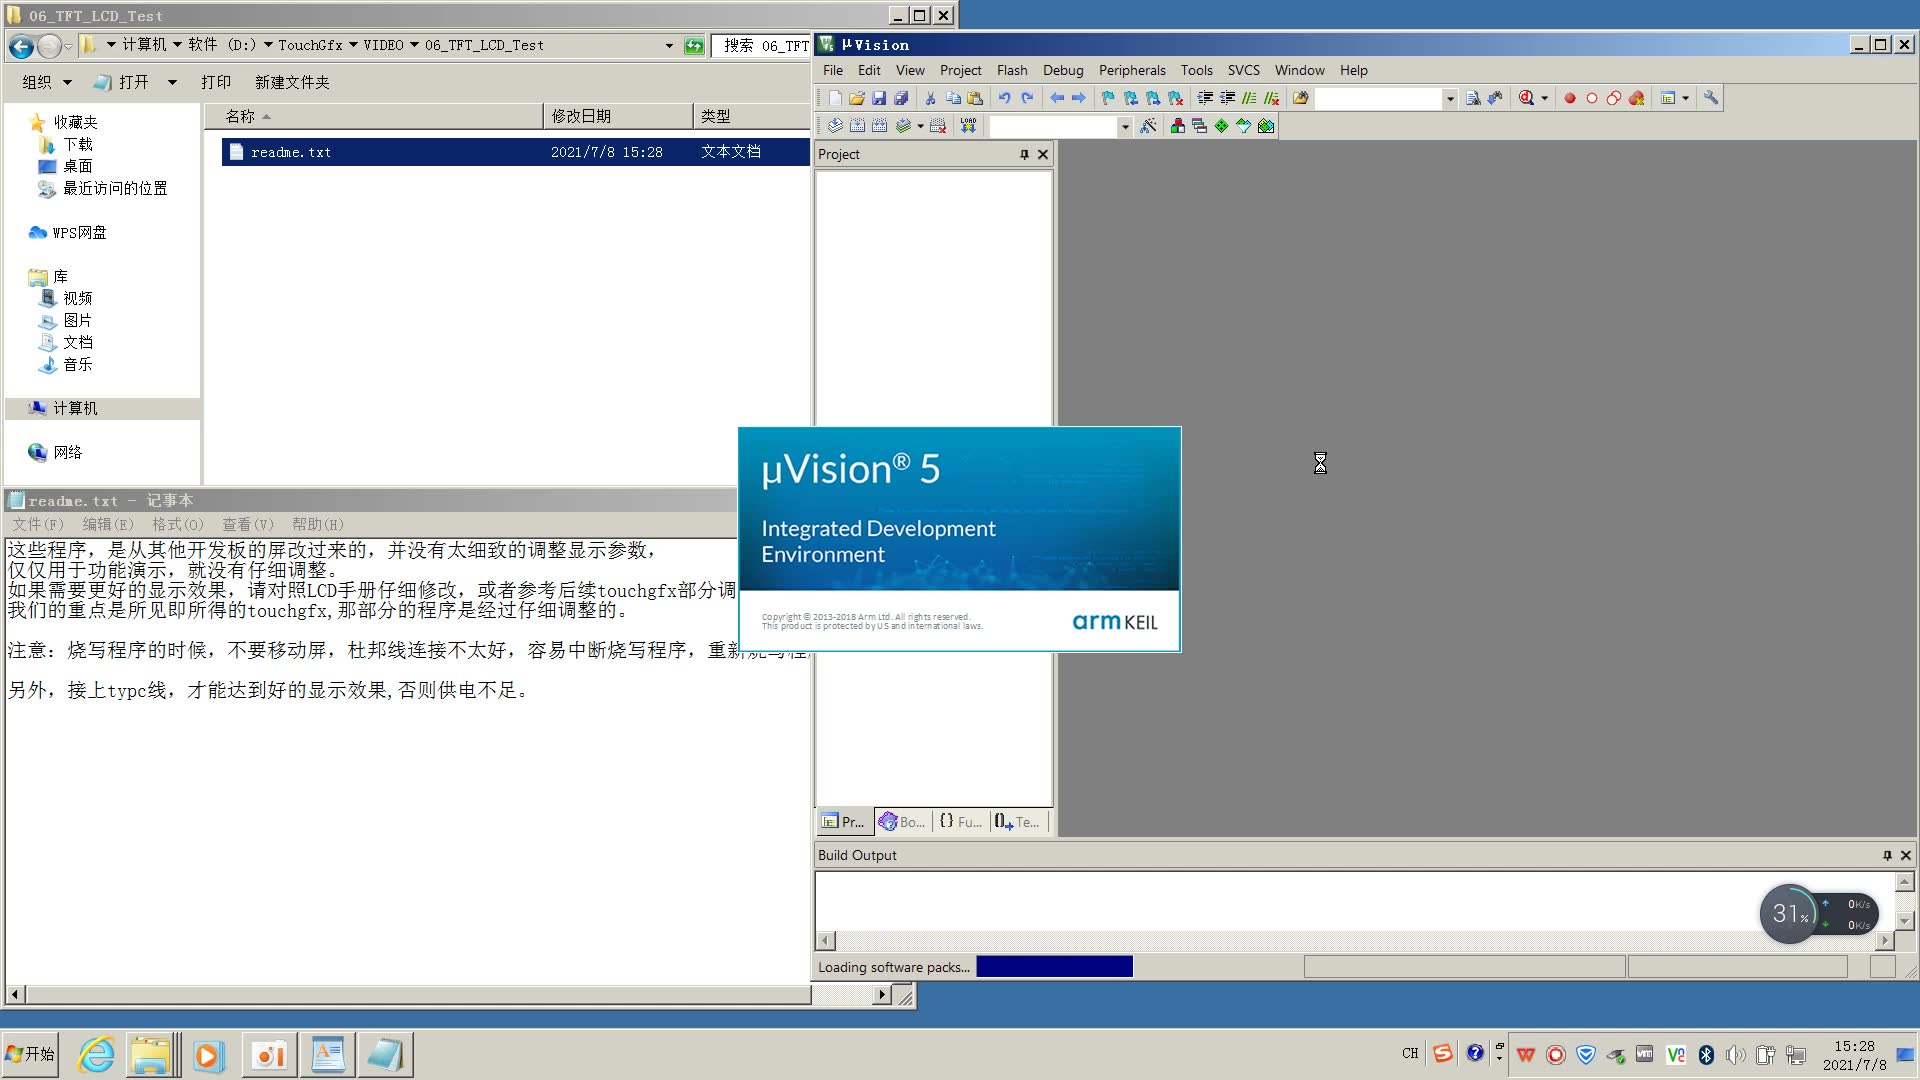Click the New file icon in µVision toolbar

[x=835, y=98]
